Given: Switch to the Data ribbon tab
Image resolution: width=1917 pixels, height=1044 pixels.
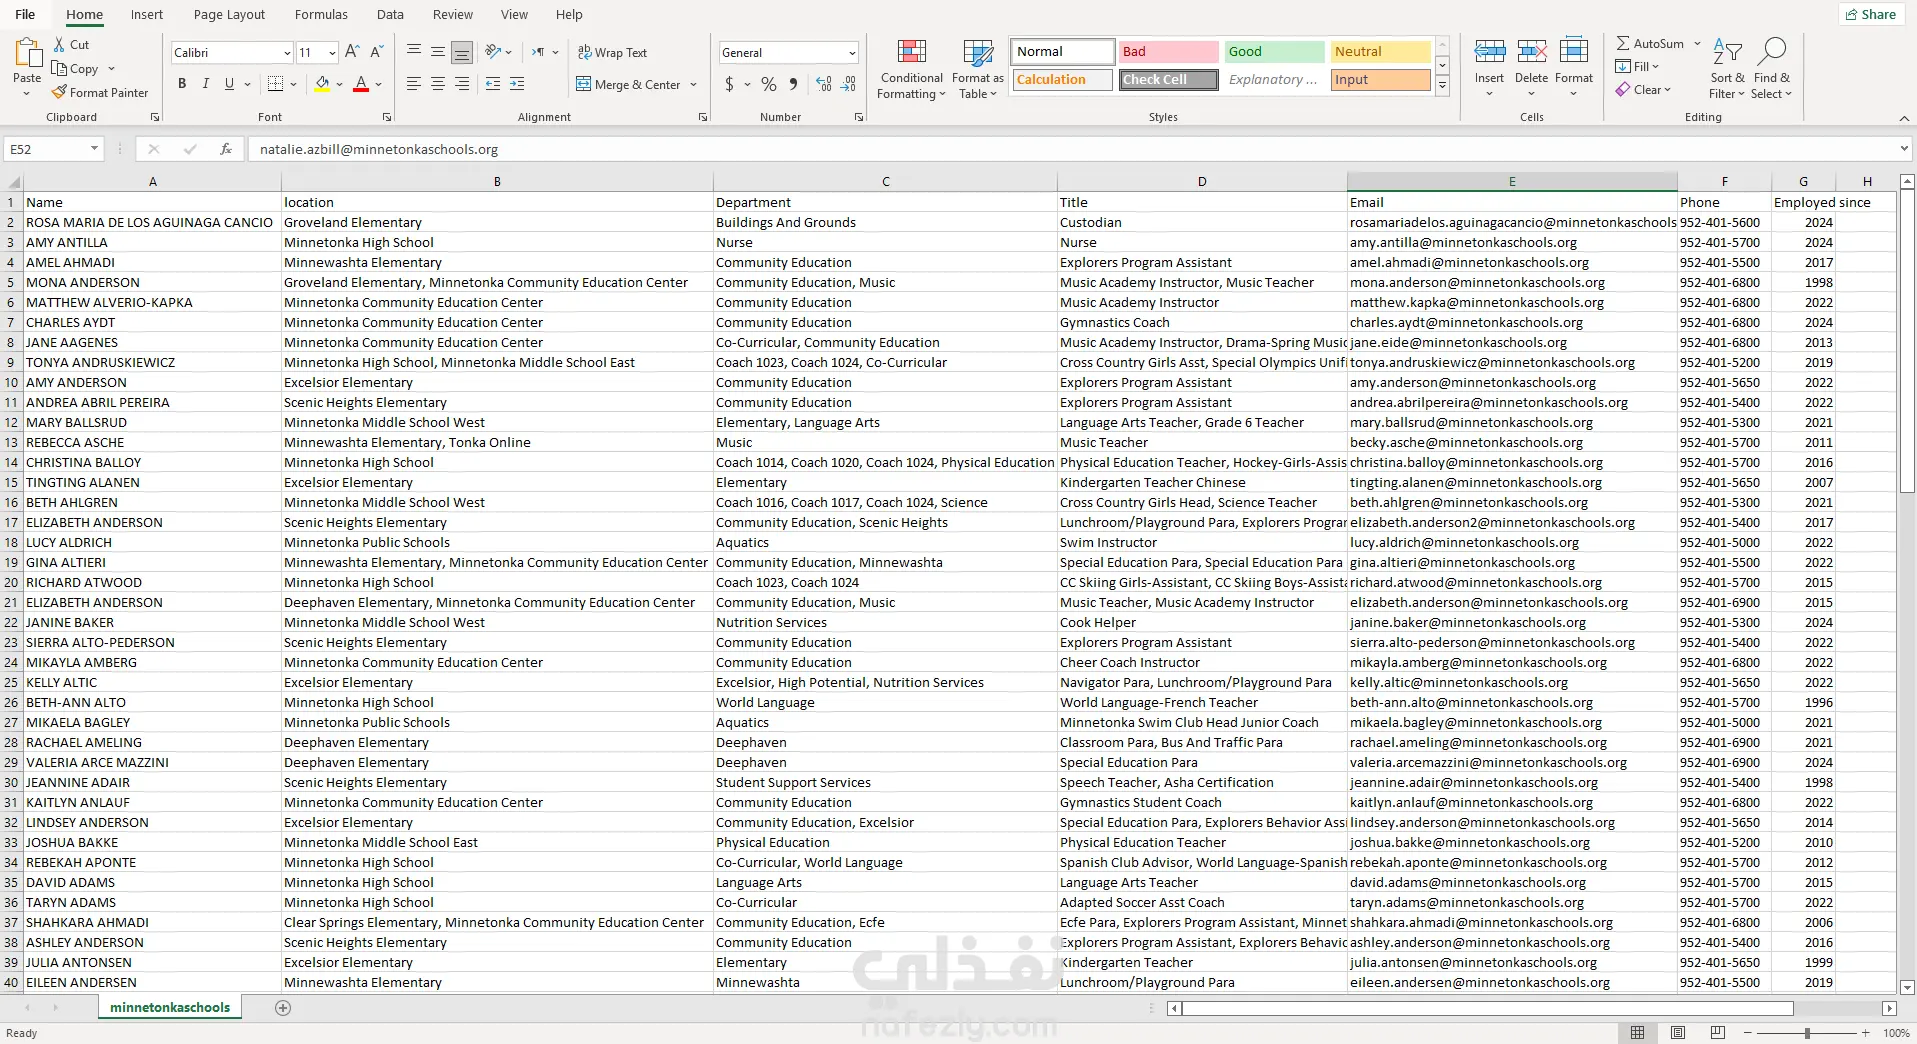Looking at the screenshot, I should tap(390, 14).
